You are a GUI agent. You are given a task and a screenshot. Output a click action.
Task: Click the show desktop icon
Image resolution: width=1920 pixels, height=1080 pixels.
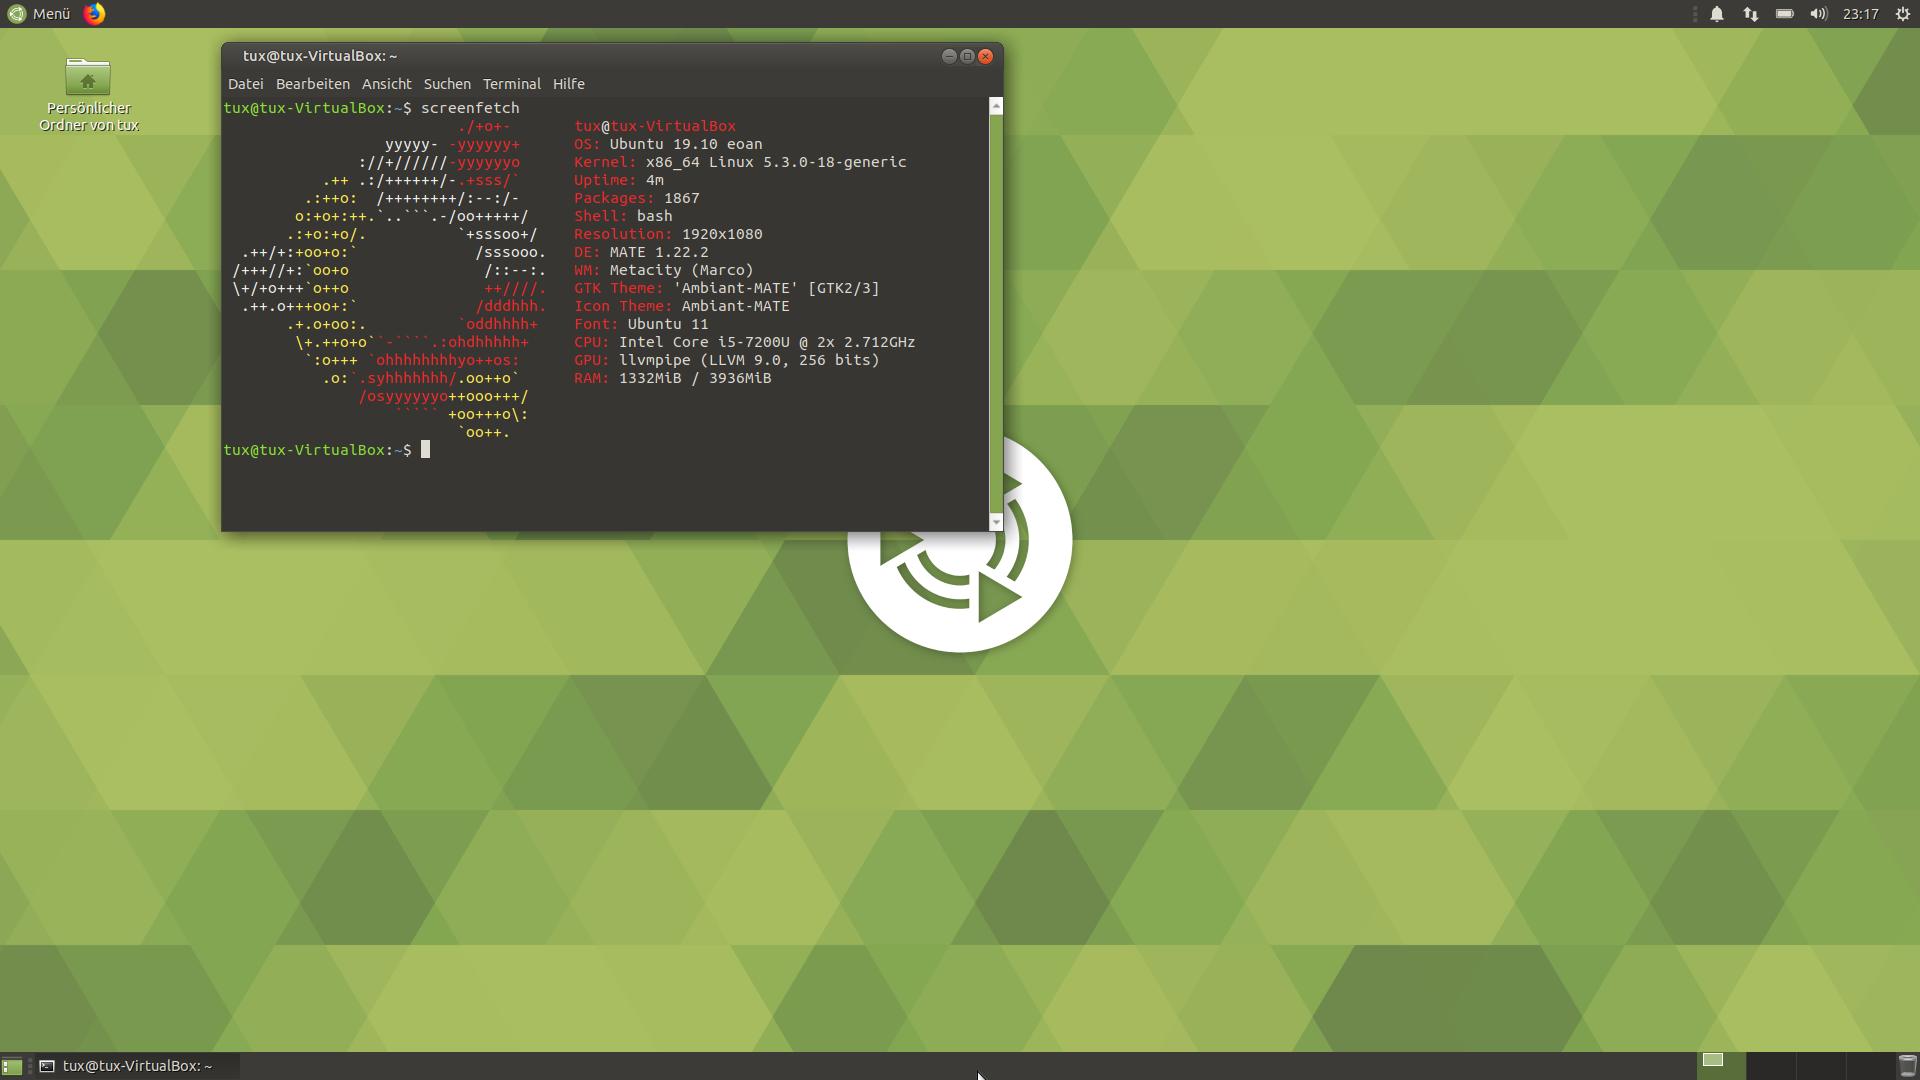pyautogui.click(x=11, y=1066)
